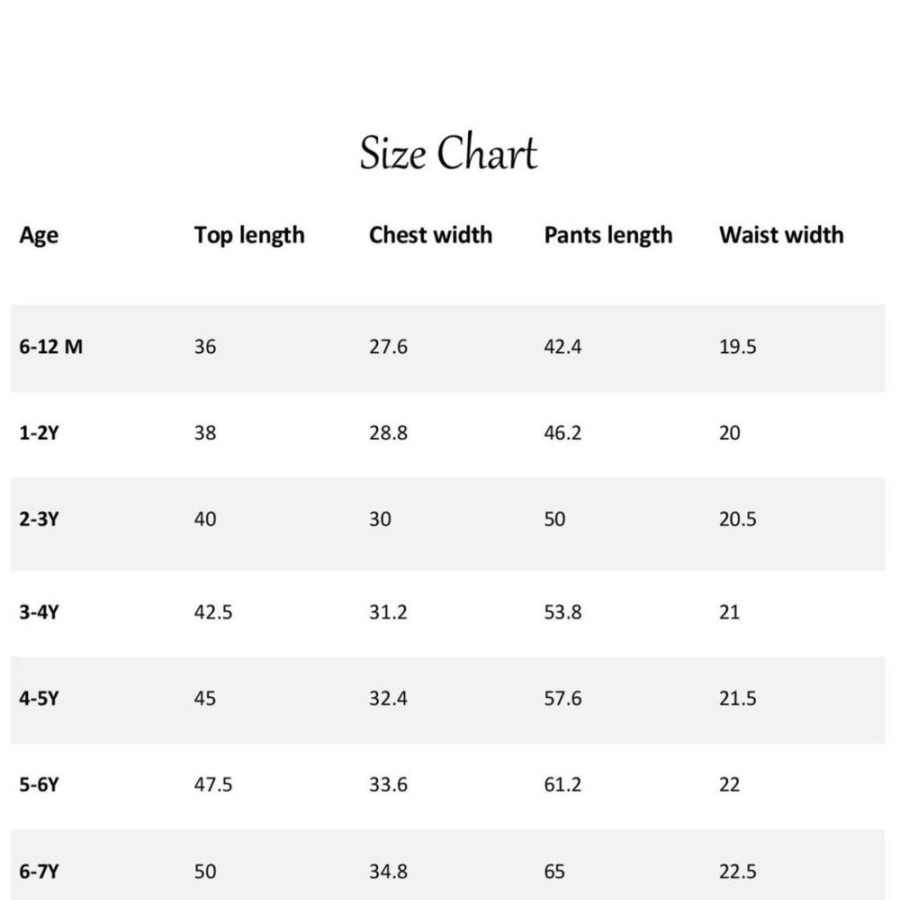Viewport: 900px width, 900px height.
Task: Click the 42.5 top length value
Action: click(213, 612)
